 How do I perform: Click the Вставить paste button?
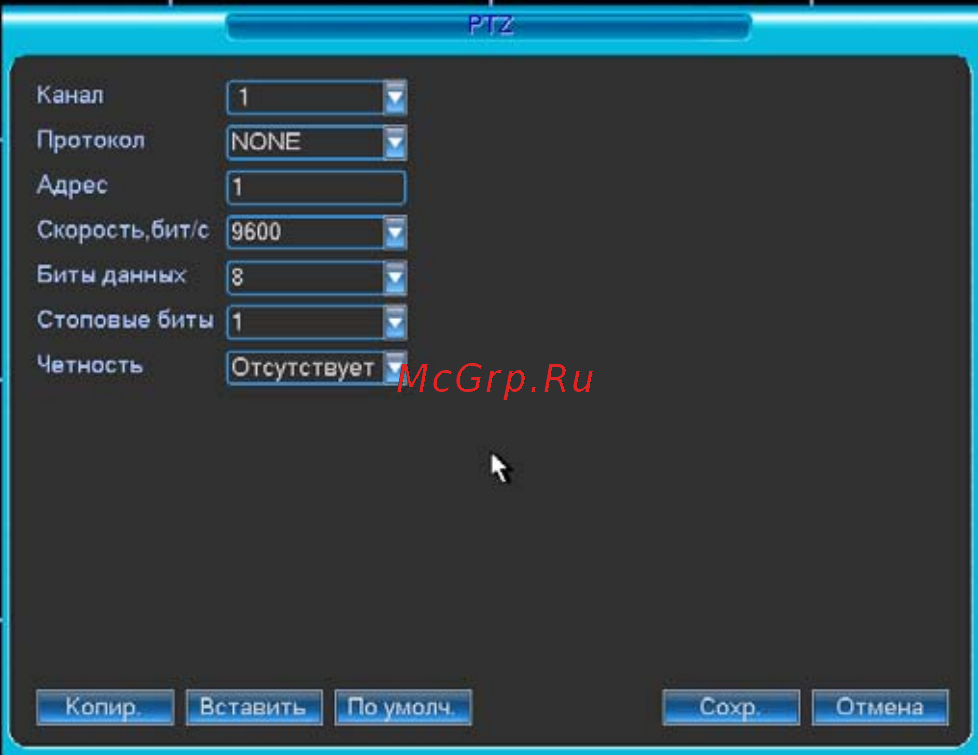click(254, 707)
